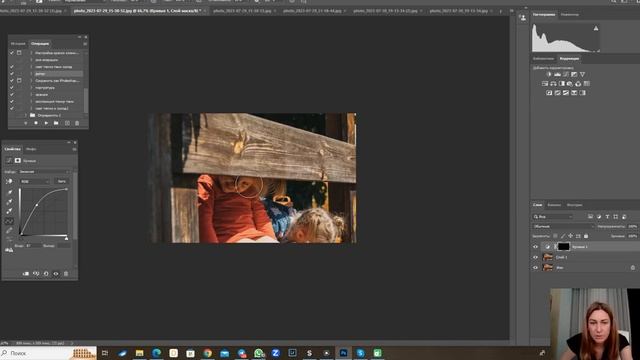
Task: Select the edit points curve mode
Action: (x=9, y=221)
